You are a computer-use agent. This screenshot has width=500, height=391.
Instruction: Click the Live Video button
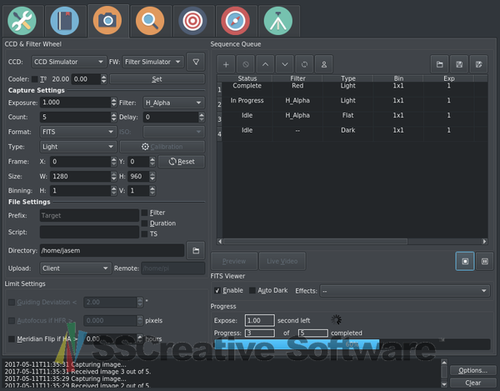pyautogui.click(x=282, y=261)
